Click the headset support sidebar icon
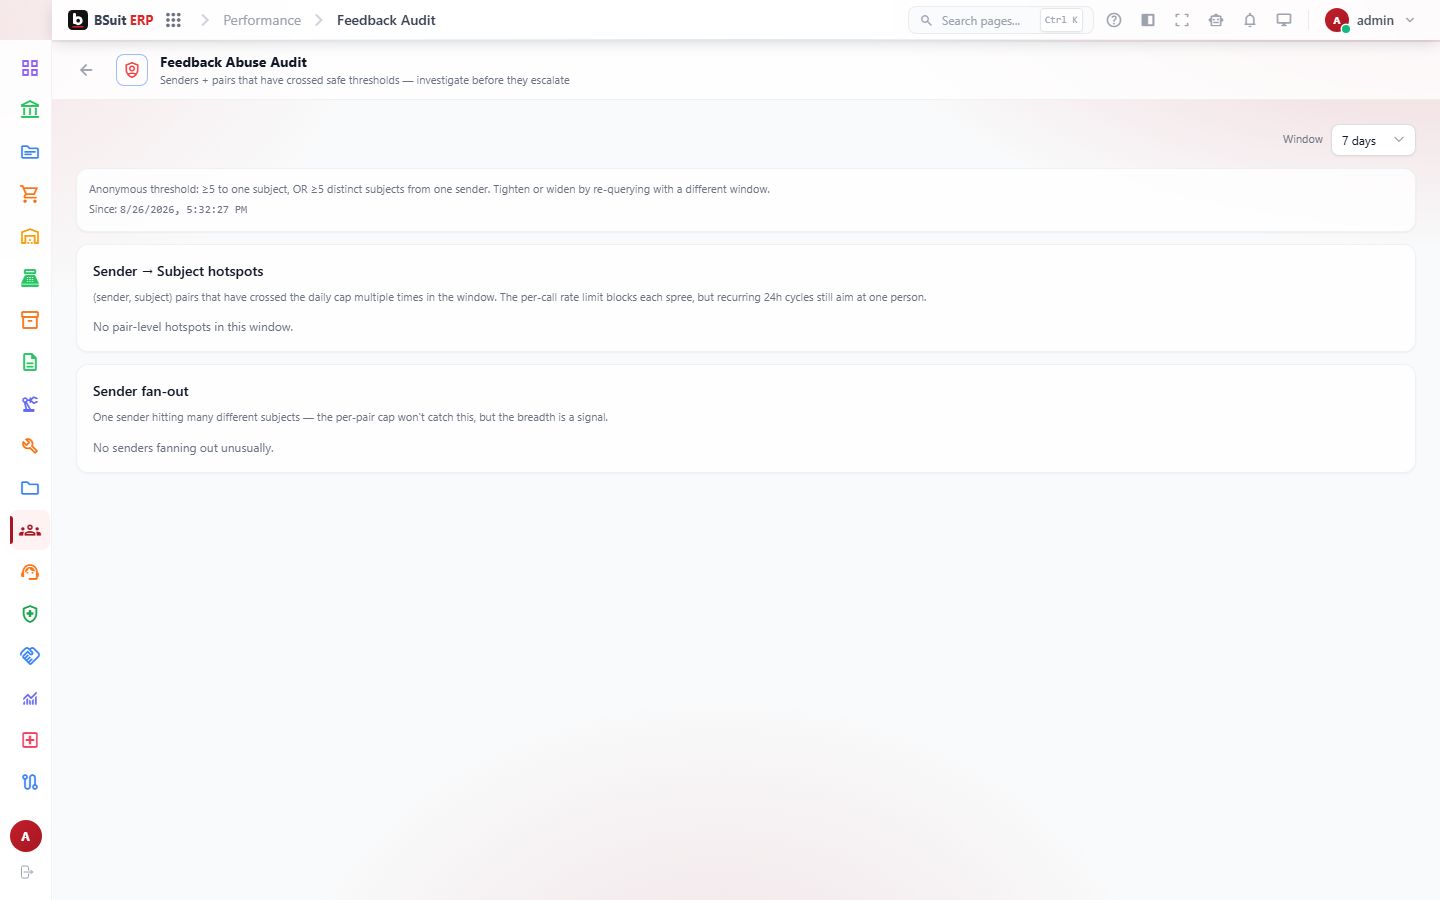 [30, 572]
